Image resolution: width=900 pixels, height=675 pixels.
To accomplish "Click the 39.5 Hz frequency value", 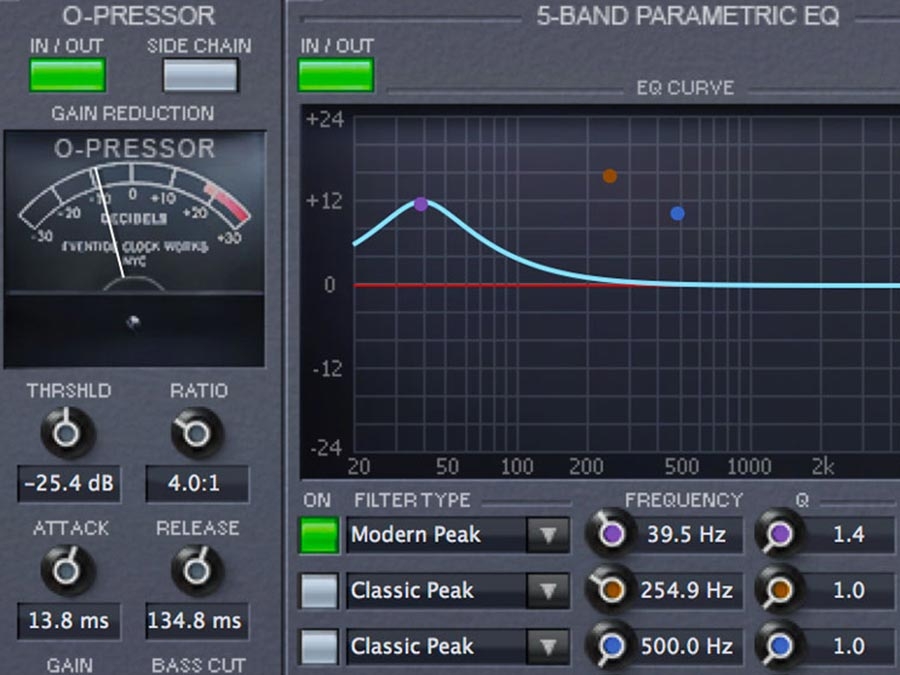I will pos(686,535).
